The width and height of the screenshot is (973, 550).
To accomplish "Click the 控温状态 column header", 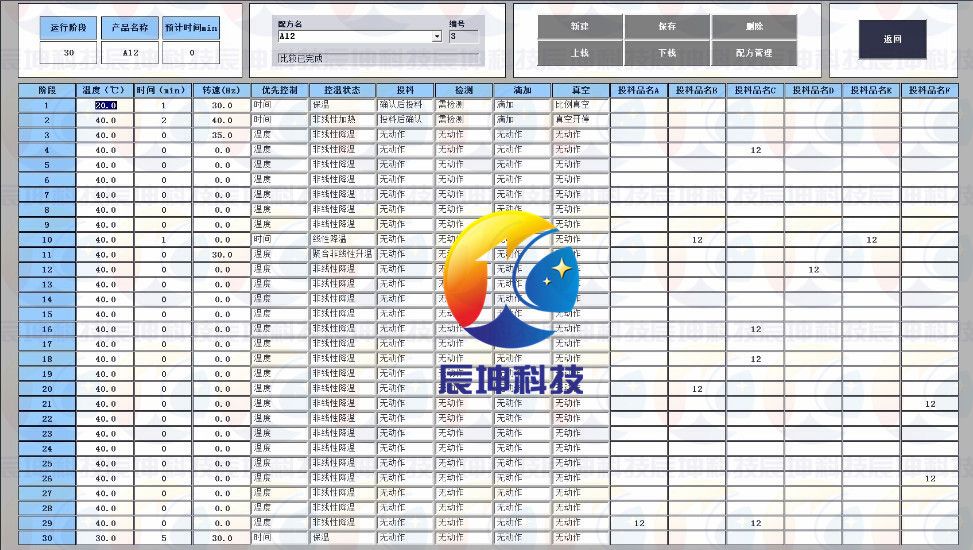I will [x=343, y=91].
